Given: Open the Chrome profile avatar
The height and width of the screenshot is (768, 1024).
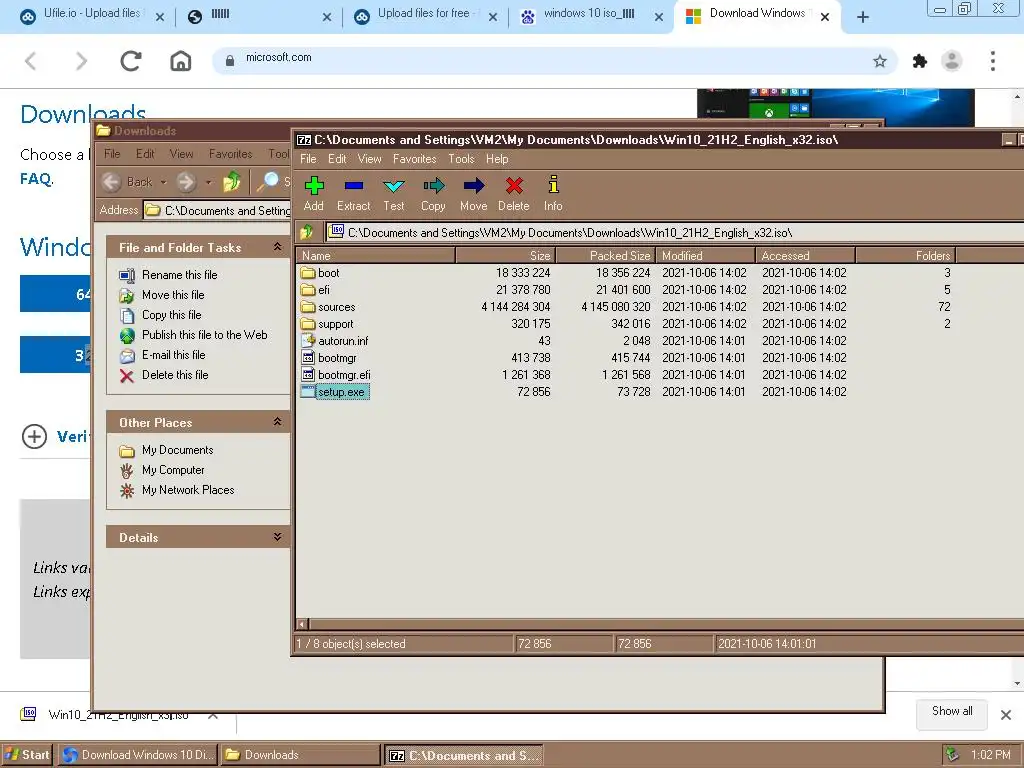Looking at the screenshot, I should click(952, 61).
